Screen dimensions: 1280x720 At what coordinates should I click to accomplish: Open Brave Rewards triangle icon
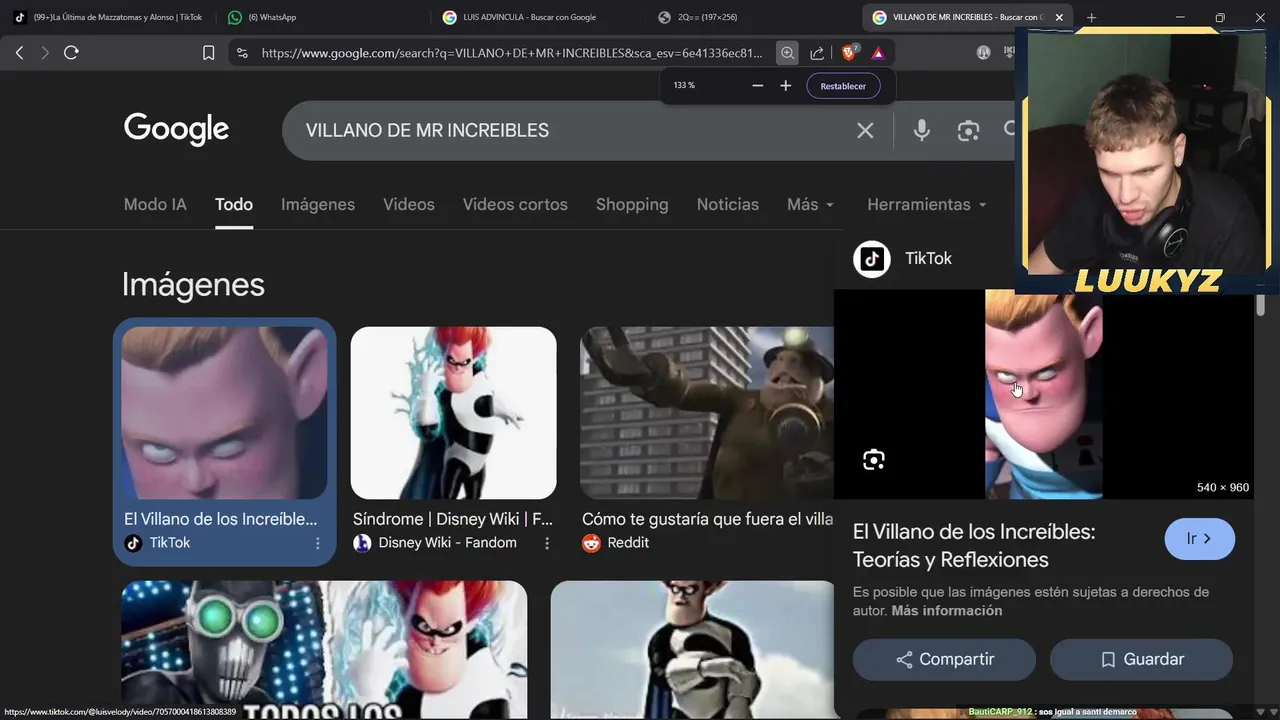coord(878,53)
